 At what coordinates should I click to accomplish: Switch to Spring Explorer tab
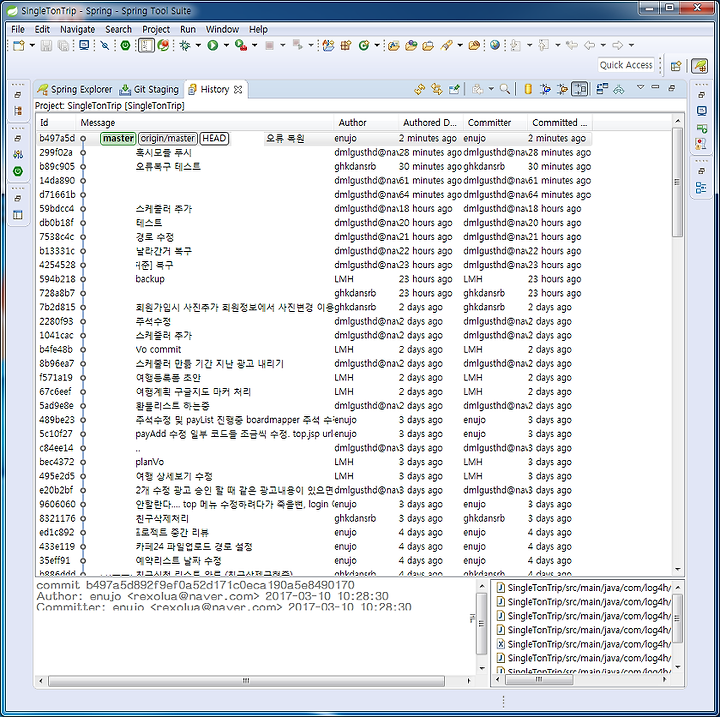coord(75,90)
